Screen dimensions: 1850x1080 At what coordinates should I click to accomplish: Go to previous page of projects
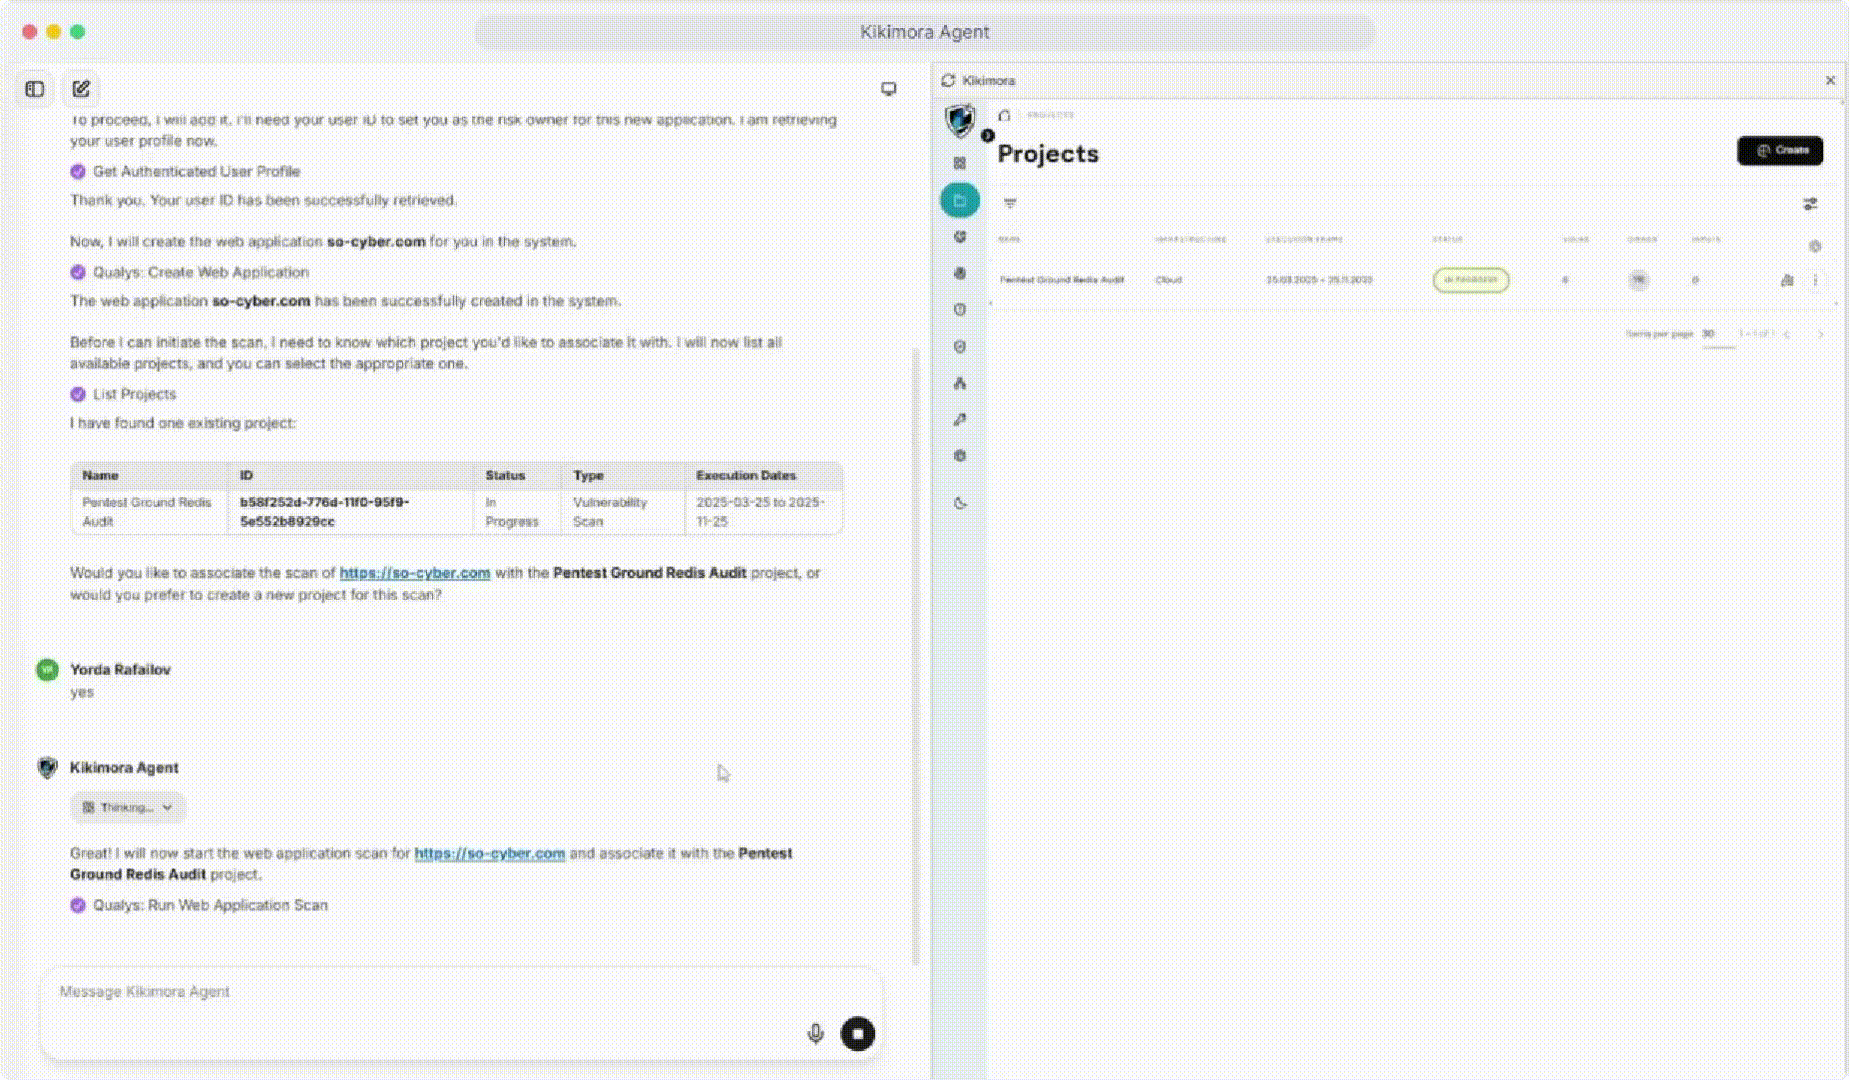coord(1787,334)
